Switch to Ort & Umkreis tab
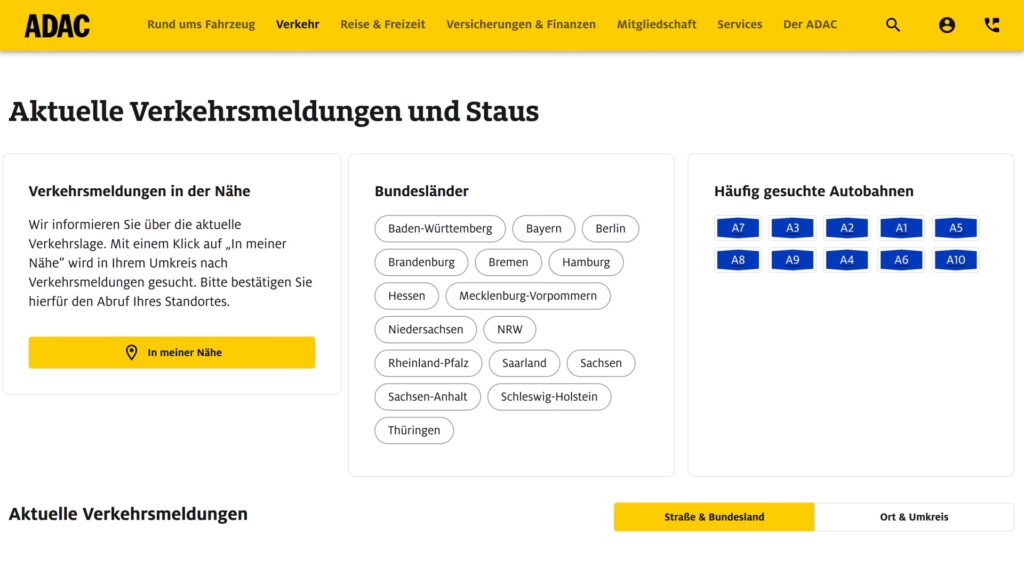Image resolution: width=1024 pixels, height=576 pixels. (x=914, y=517)
